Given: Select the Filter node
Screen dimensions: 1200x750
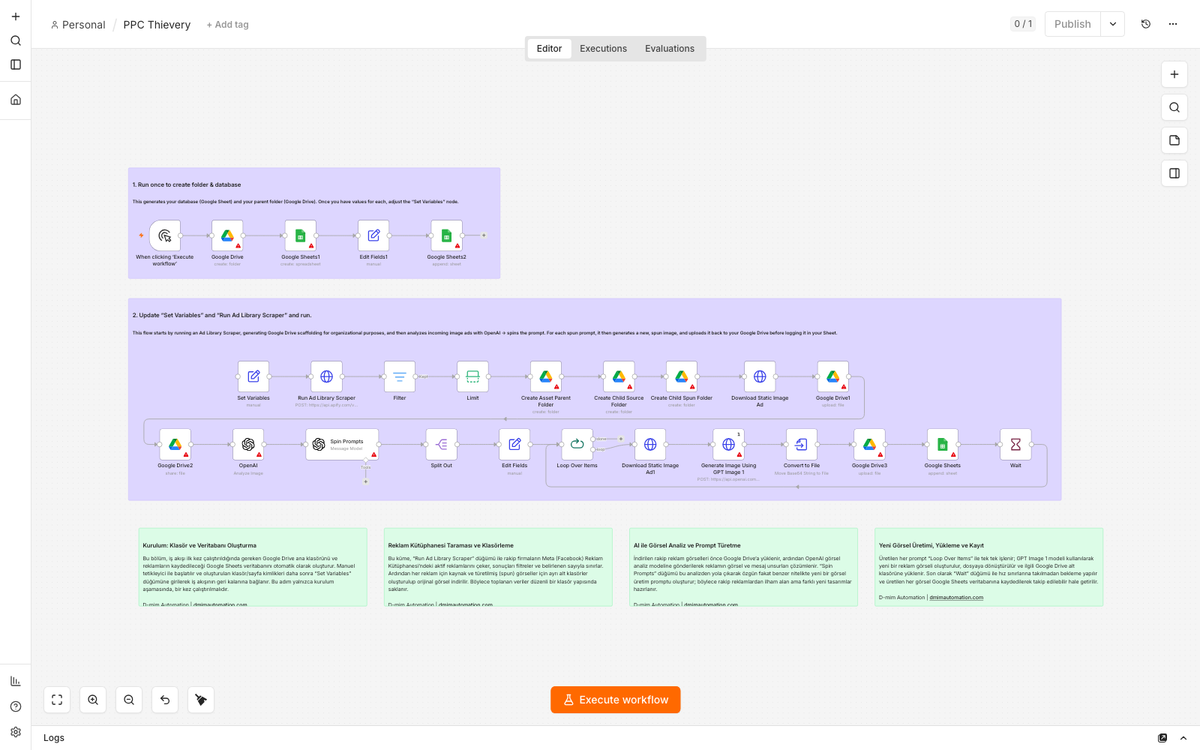Looking at the screenshot, I should pos(399,377).
